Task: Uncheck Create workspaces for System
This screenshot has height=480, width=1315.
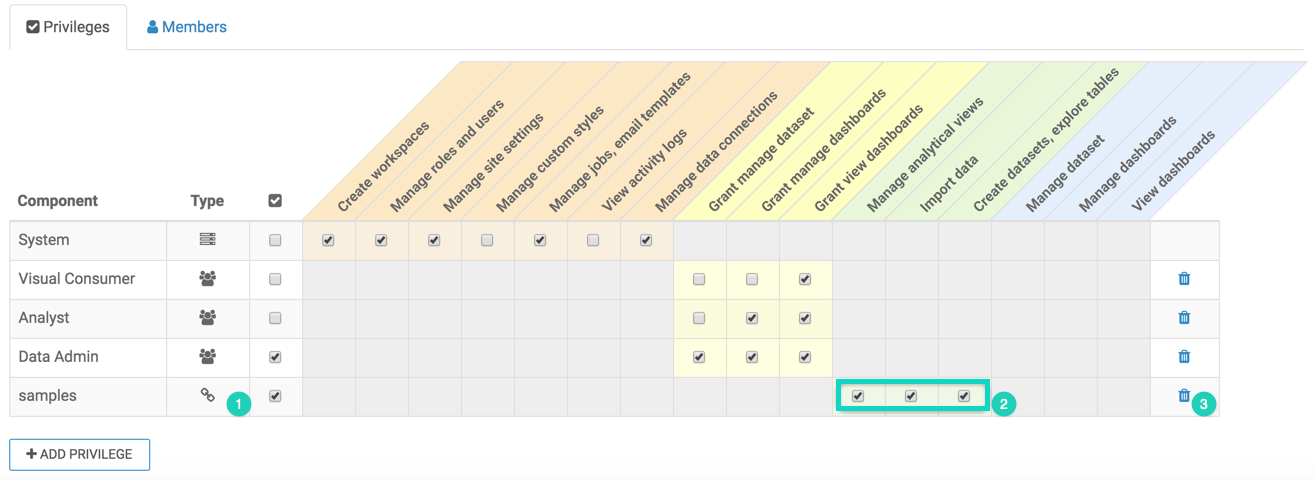Action: click(328, 240)
